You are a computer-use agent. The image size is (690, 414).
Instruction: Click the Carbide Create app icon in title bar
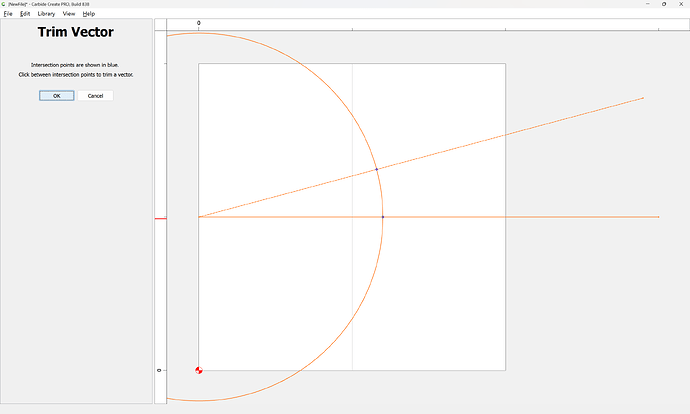[x=4, y=4]
